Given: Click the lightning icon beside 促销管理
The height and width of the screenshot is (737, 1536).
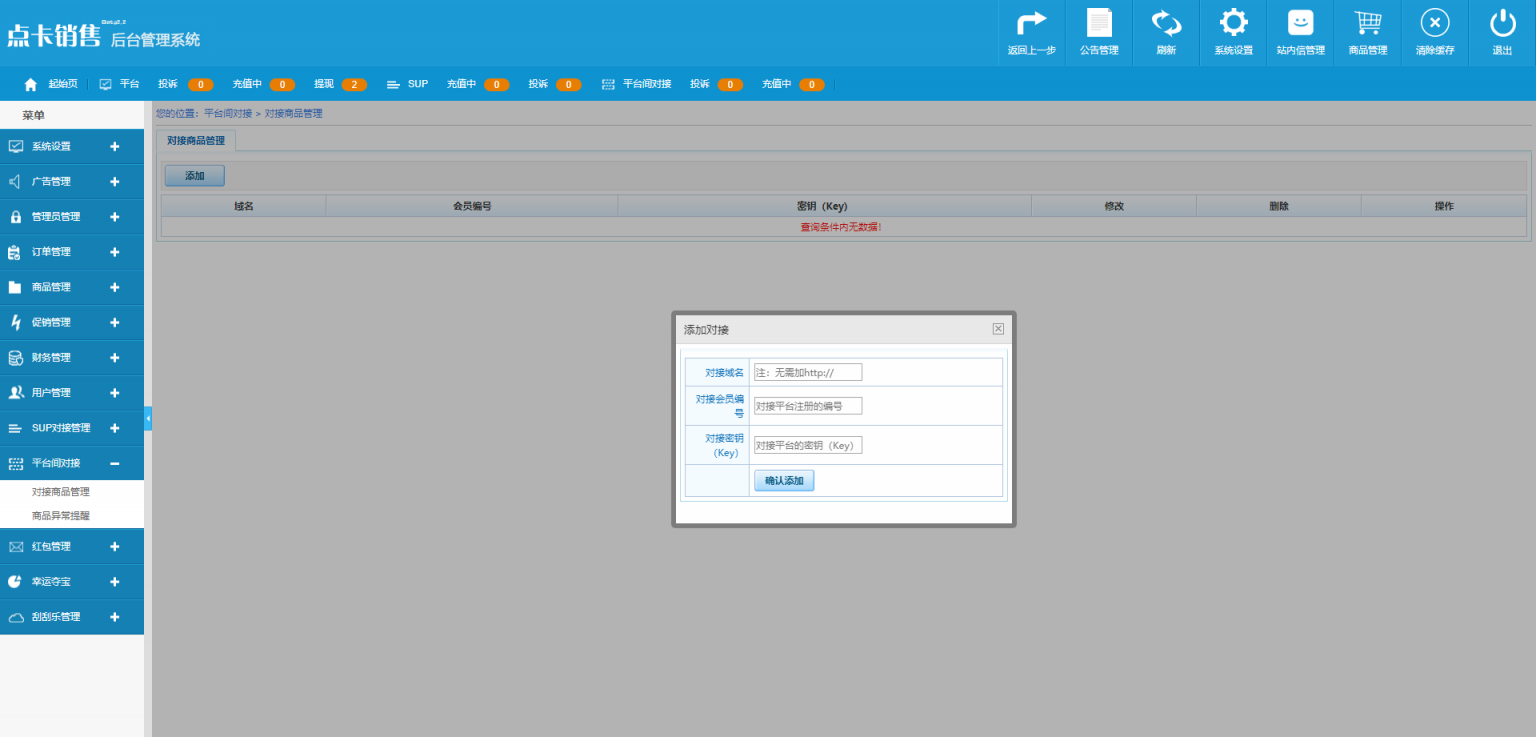Looking at the screenshot, I should 15,322.
